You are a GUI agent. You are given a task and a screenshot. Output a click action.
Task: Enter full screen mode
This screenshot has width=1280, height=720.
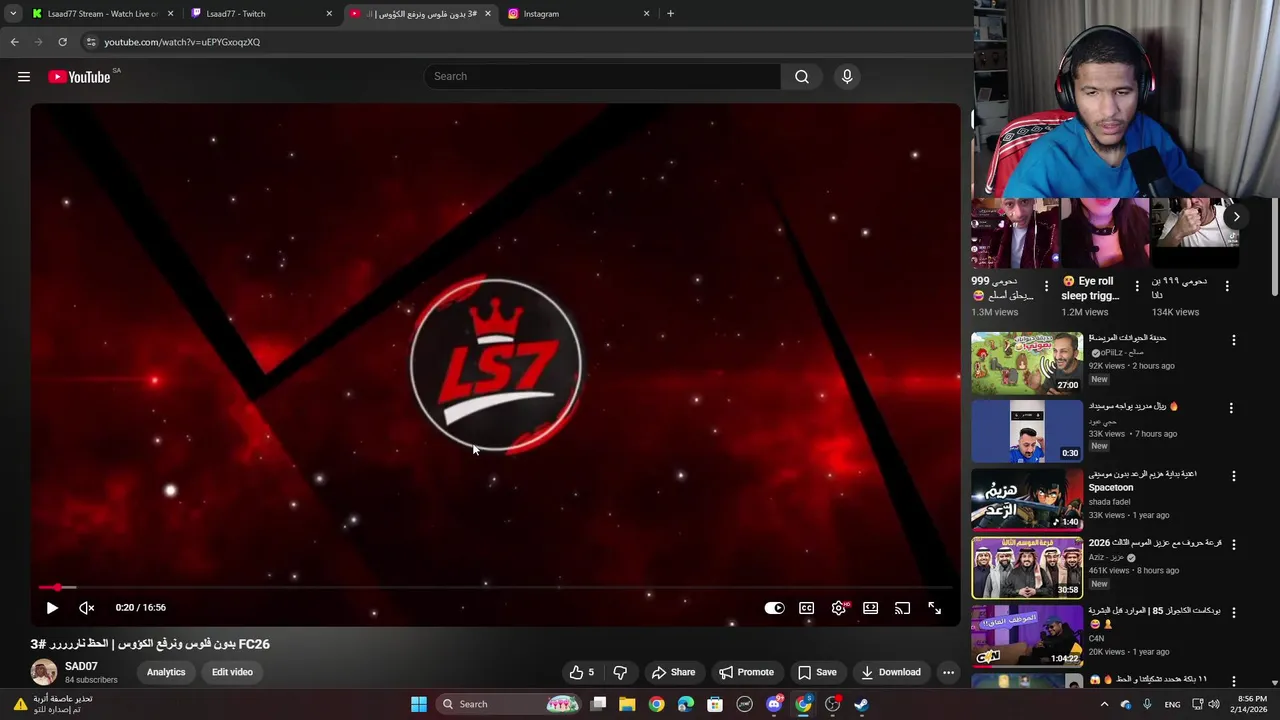pos(935,608)
